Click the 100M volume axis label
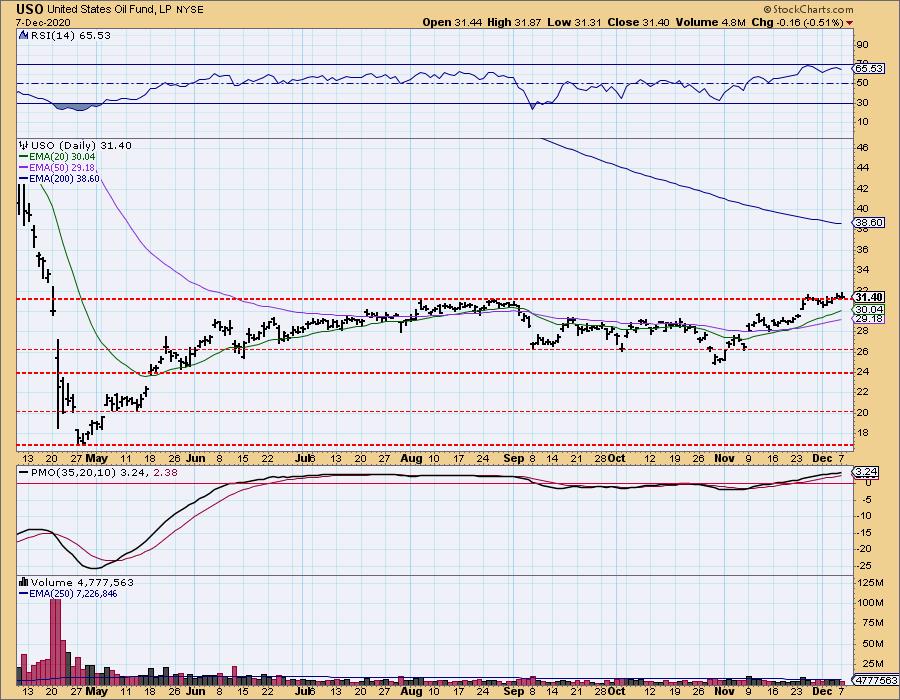 [x=871, y=602]
